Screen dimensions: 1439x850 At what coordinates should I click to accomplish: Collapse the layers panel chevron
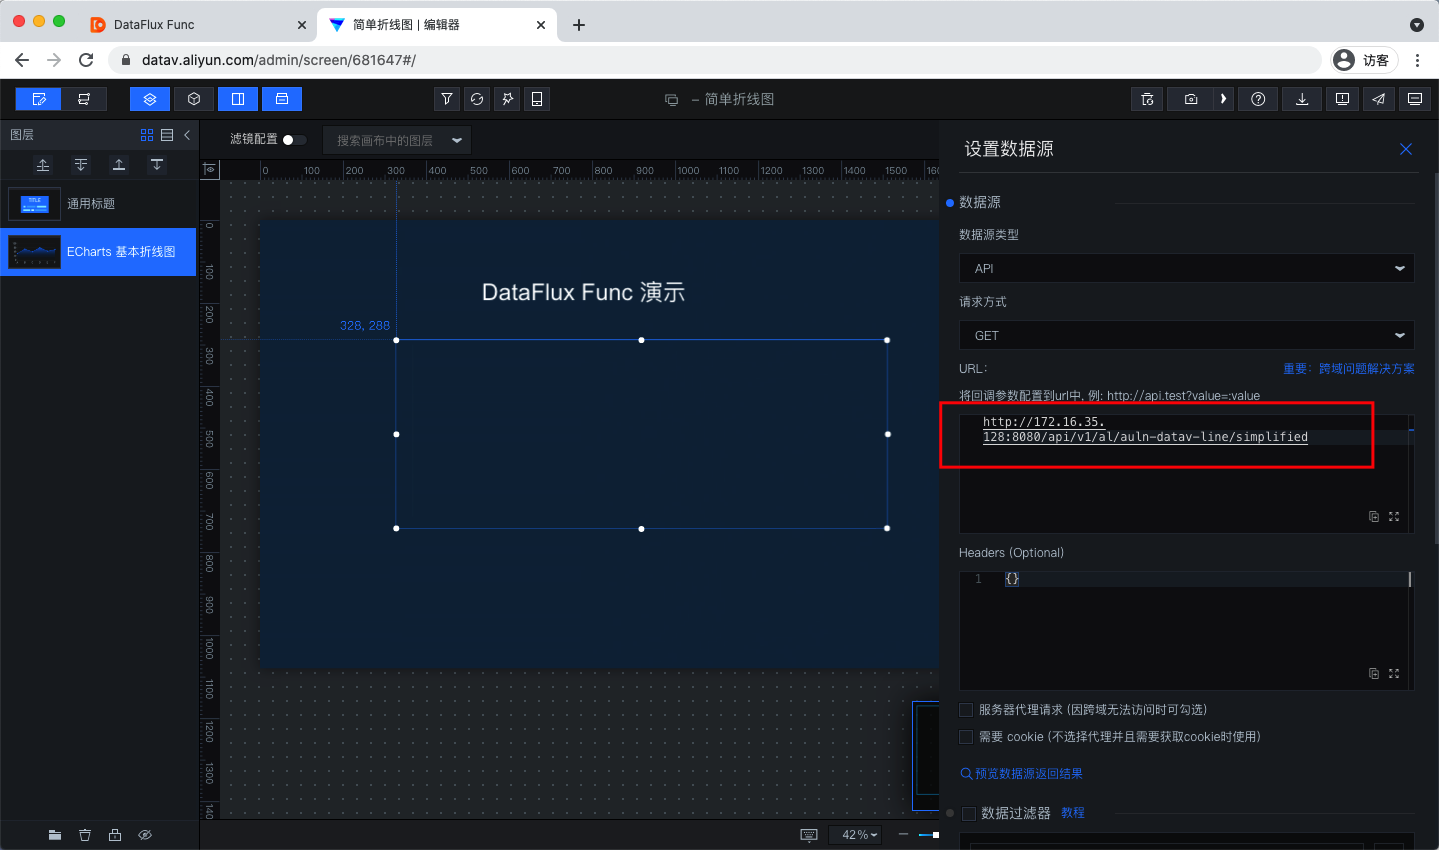(x=187, y=135)
